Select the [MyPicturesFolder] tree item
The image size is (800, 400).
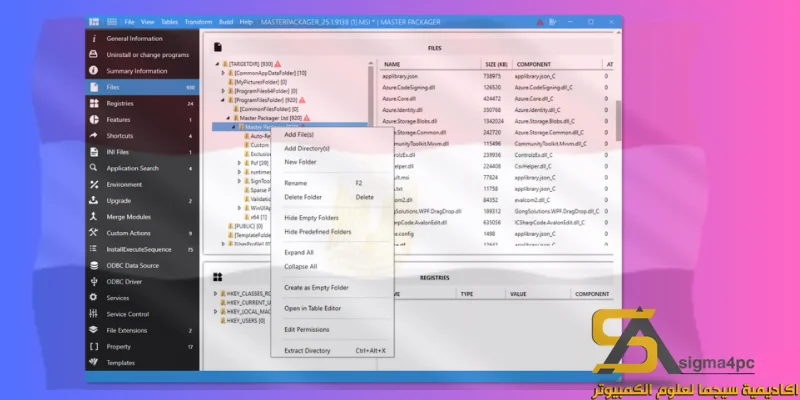[260, 82]
